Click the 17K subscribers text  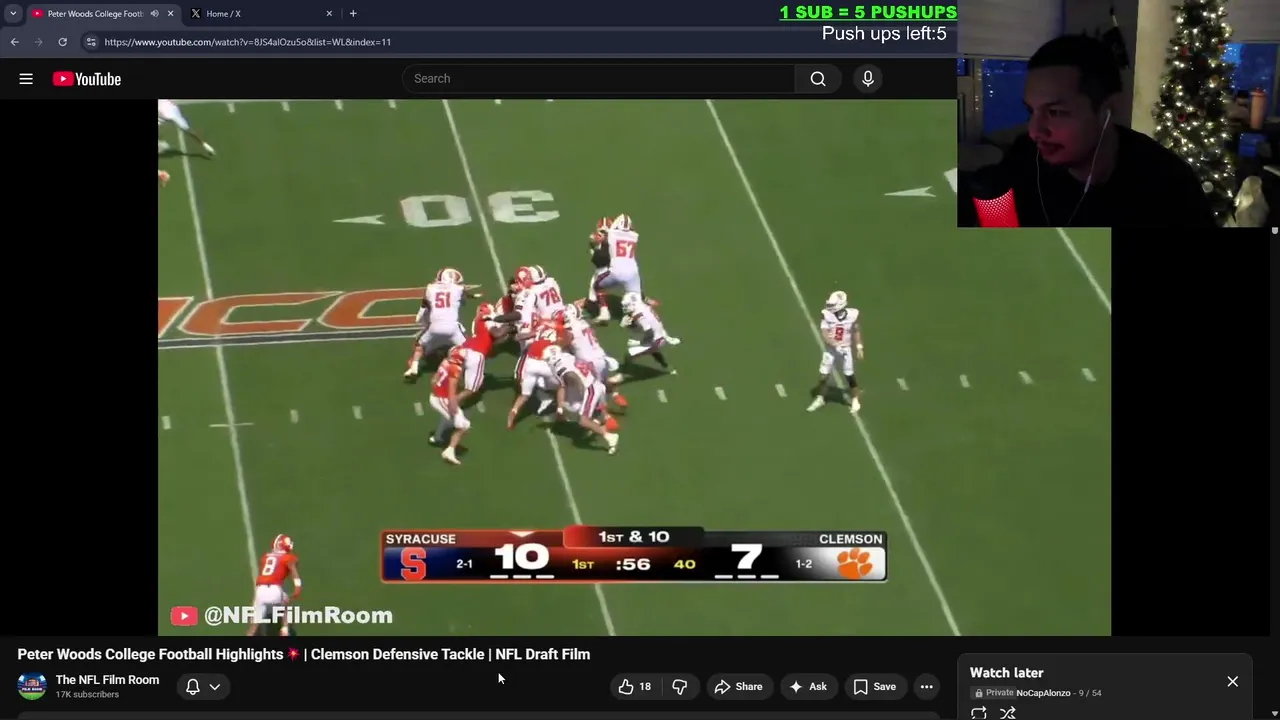point(87,695)
